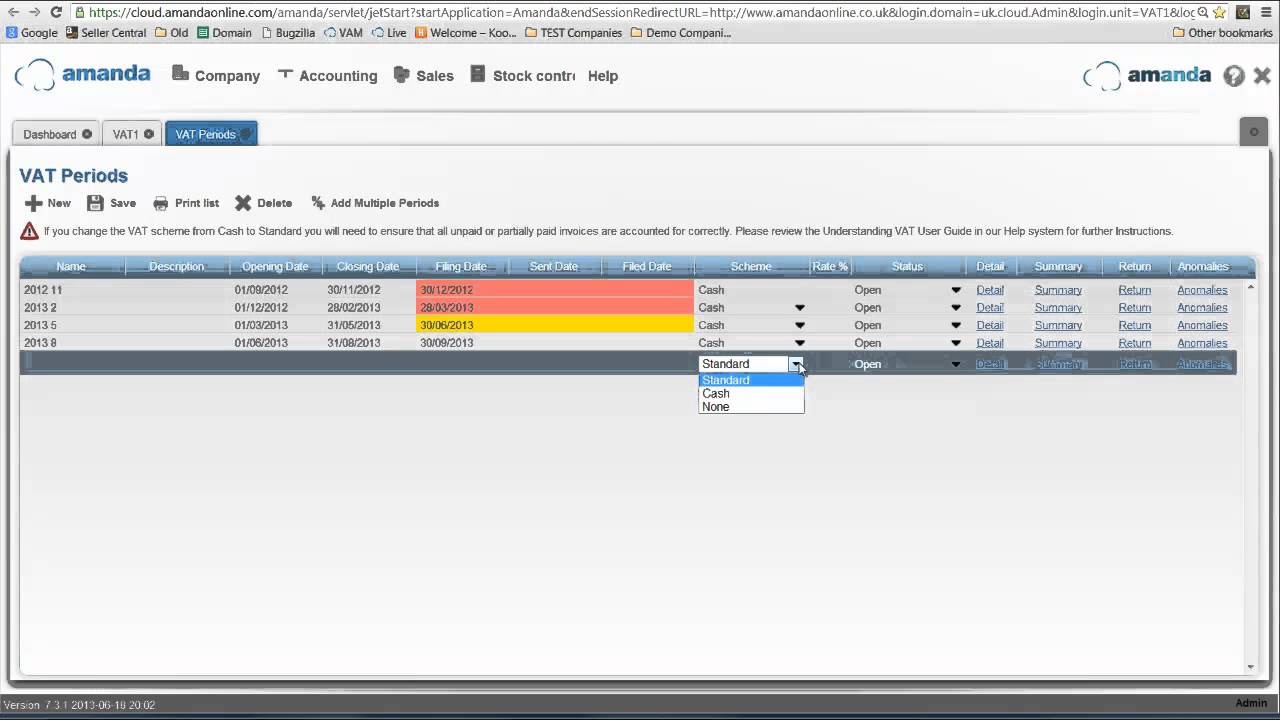Open Status dropdown for period 2012 11
The height and width of the screenshot is (720, 1280).
click(x=956, y=290)
